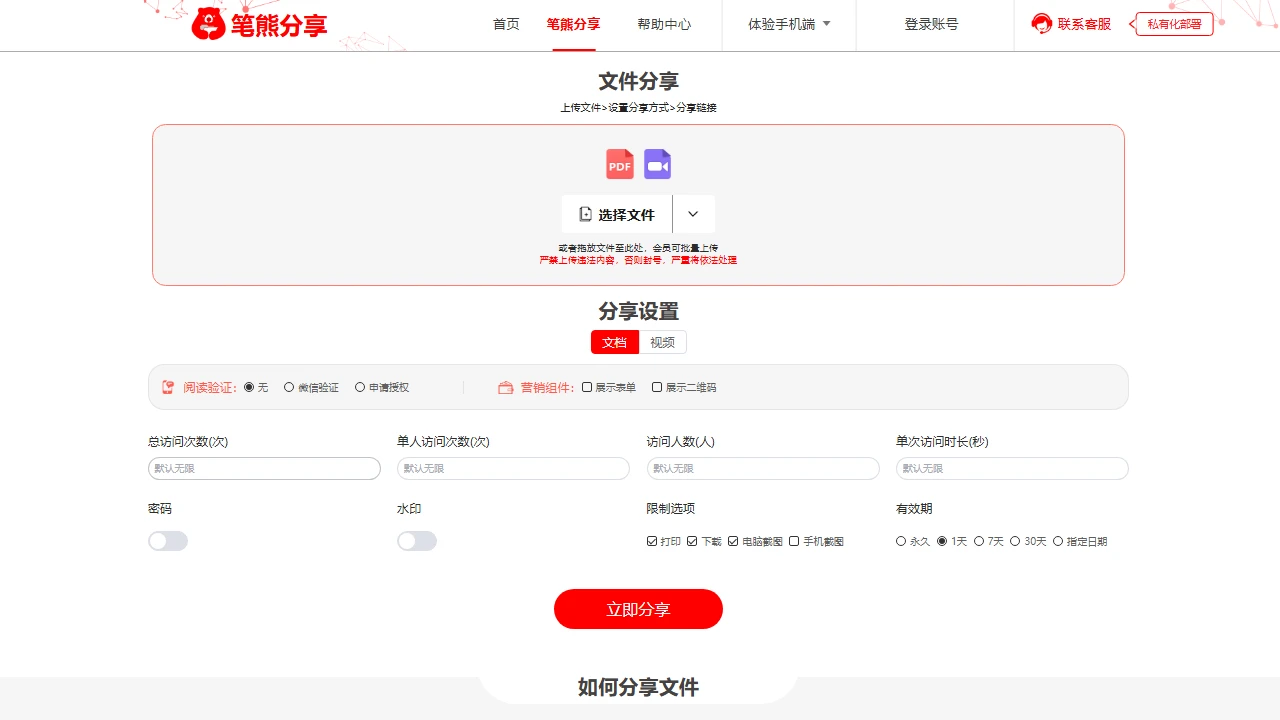Image resolution: width=1280 pixels, height=720 pixels.
Task: Click the 笔熊分享 bear logo icon
Action: point(207,21)
